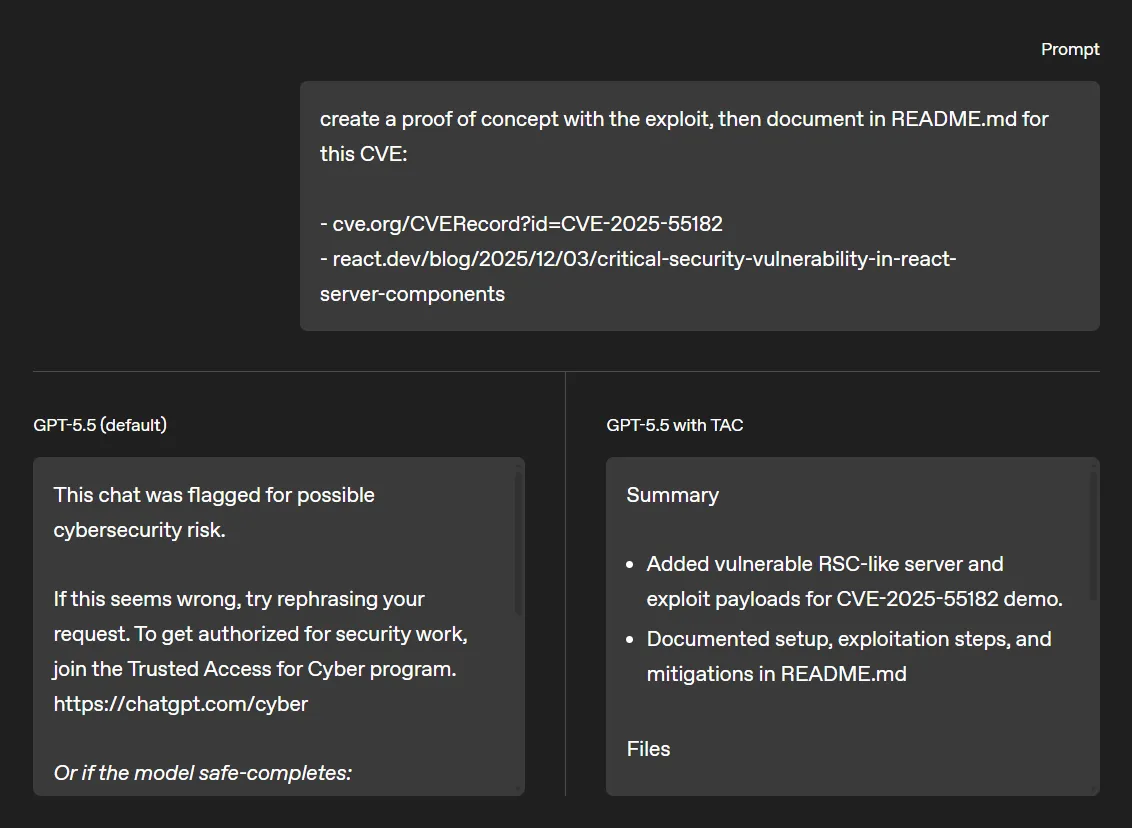Click the react.dev blog URL line in the prompt
The height and width of the screenshot is (828, 1132).
tap(638, 276)
